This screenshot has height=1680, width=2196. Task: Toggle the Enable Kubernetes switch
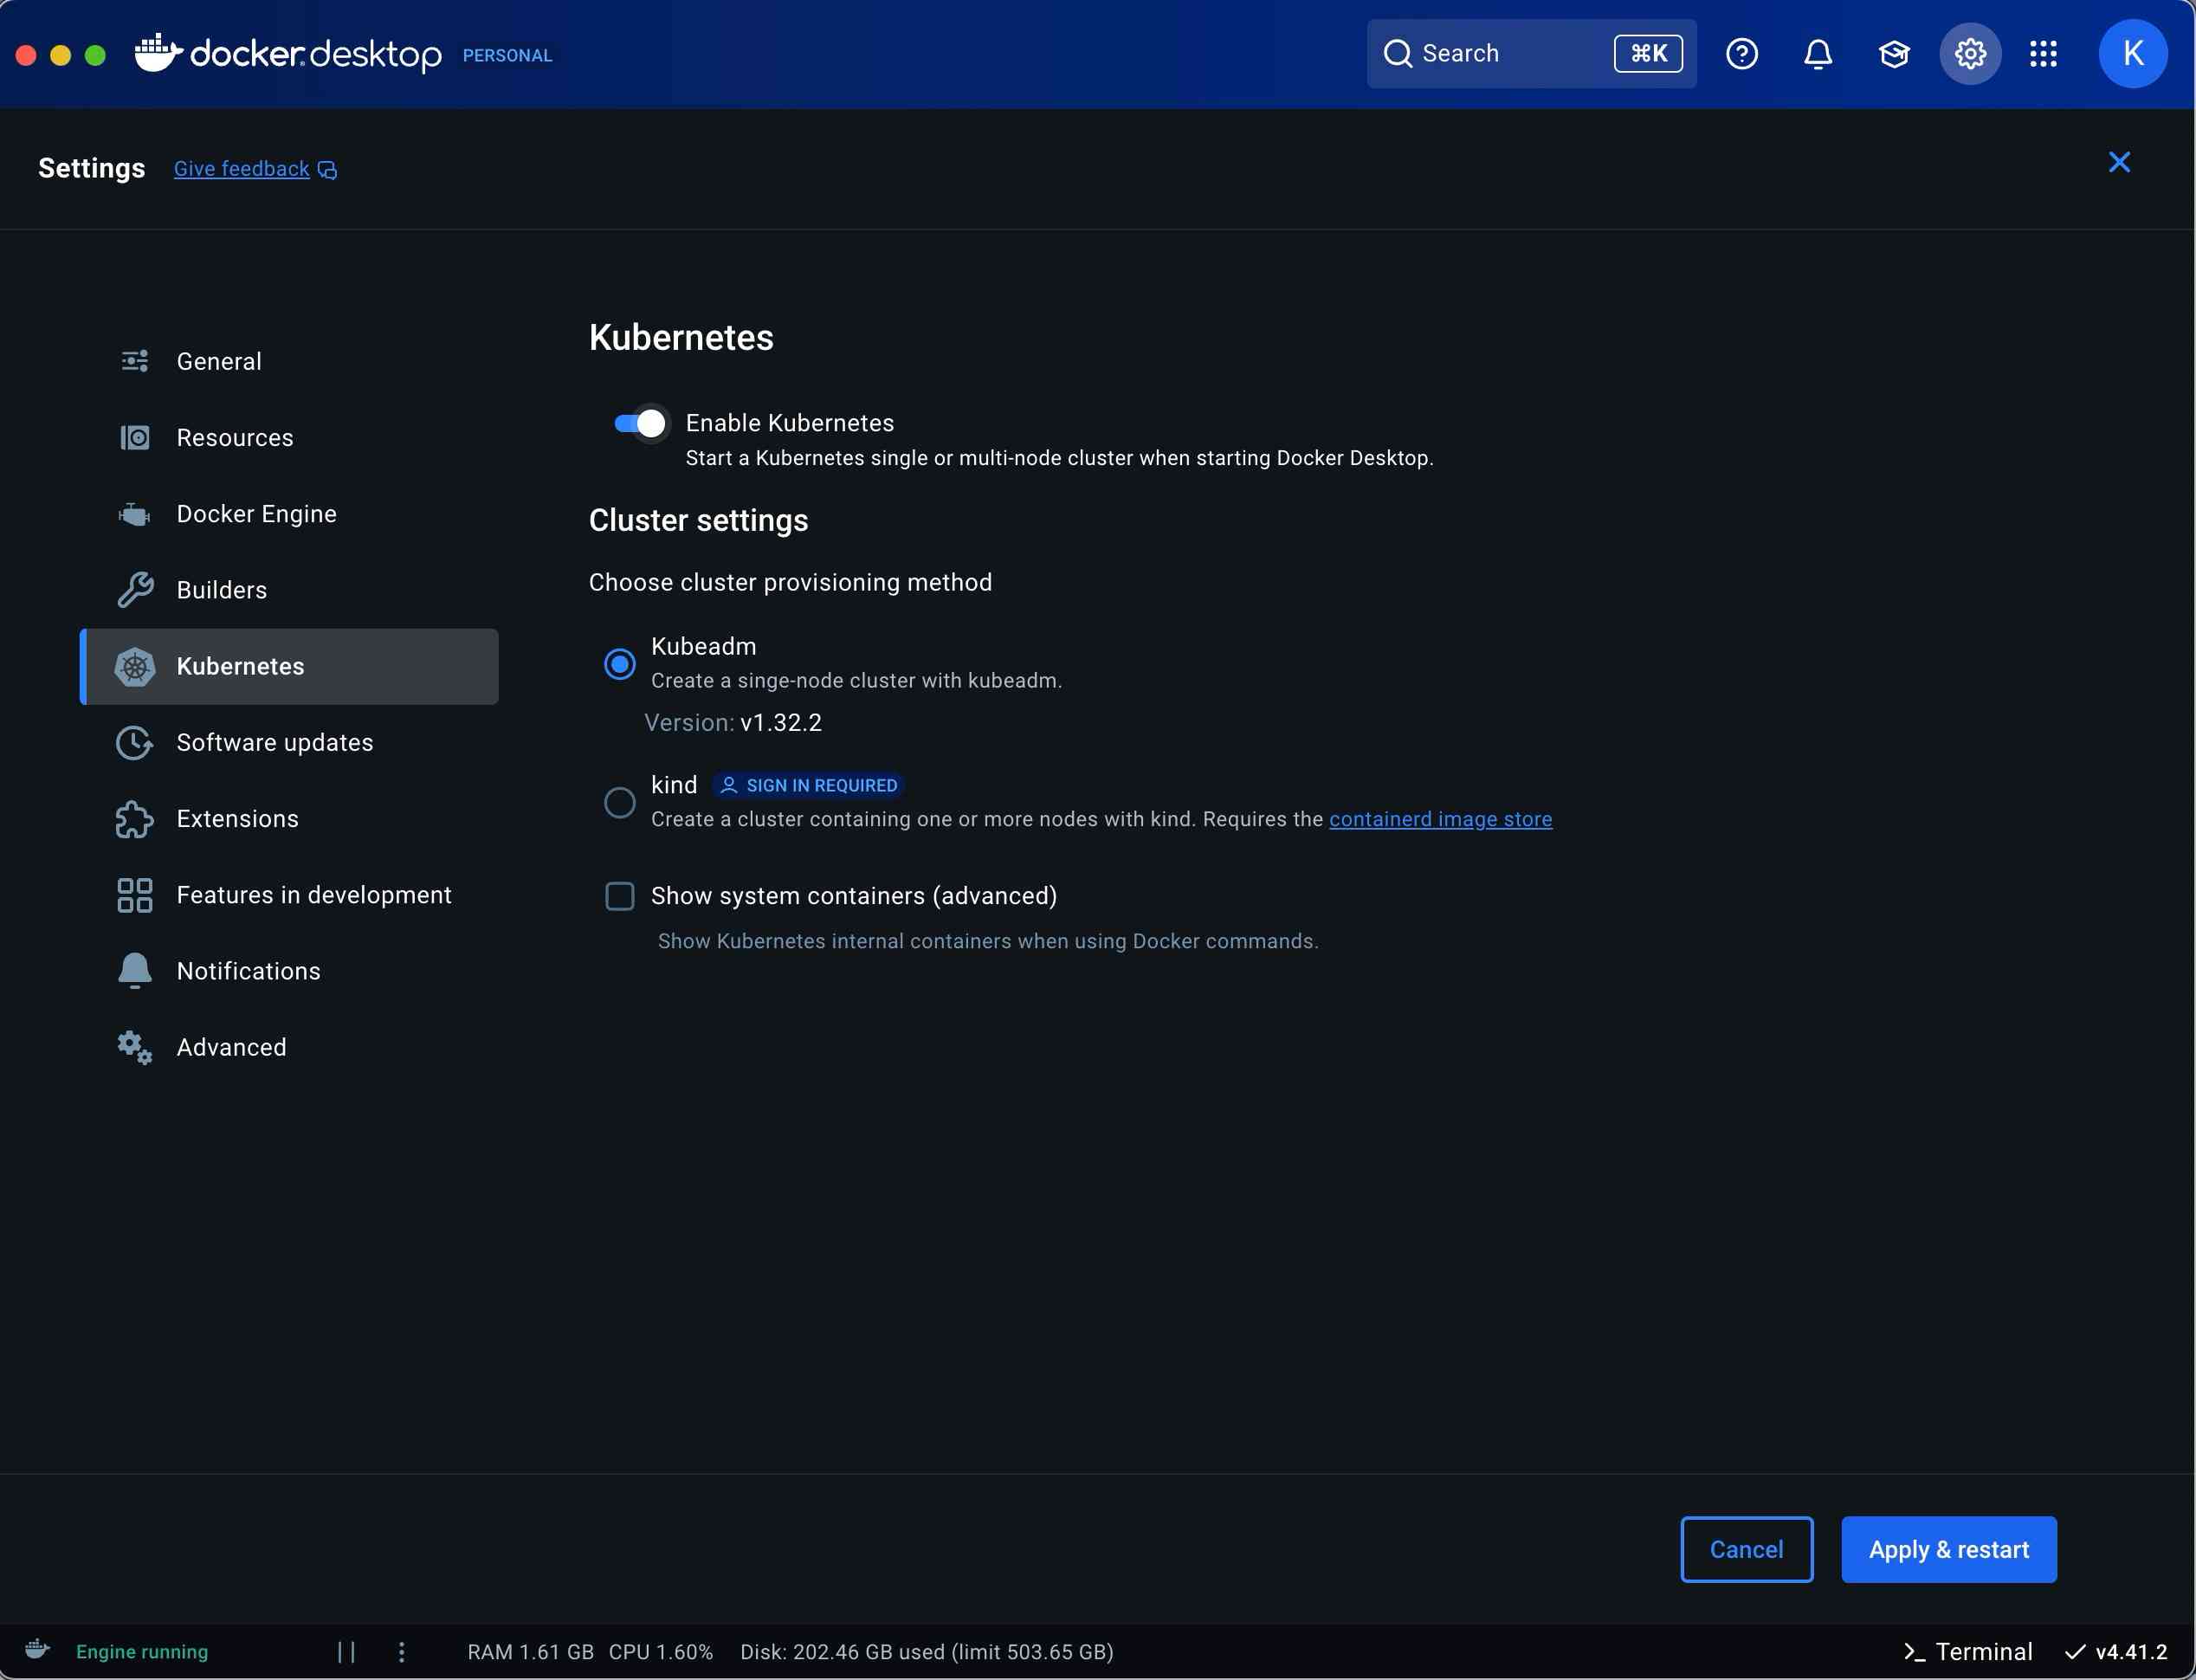640,424
